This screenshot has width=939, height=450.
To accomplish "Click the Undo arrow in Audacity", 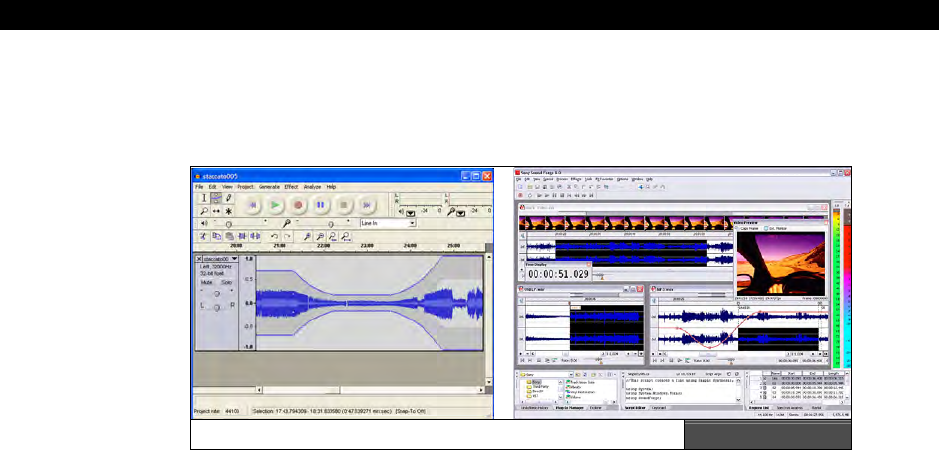I will [x=274, y=237].
